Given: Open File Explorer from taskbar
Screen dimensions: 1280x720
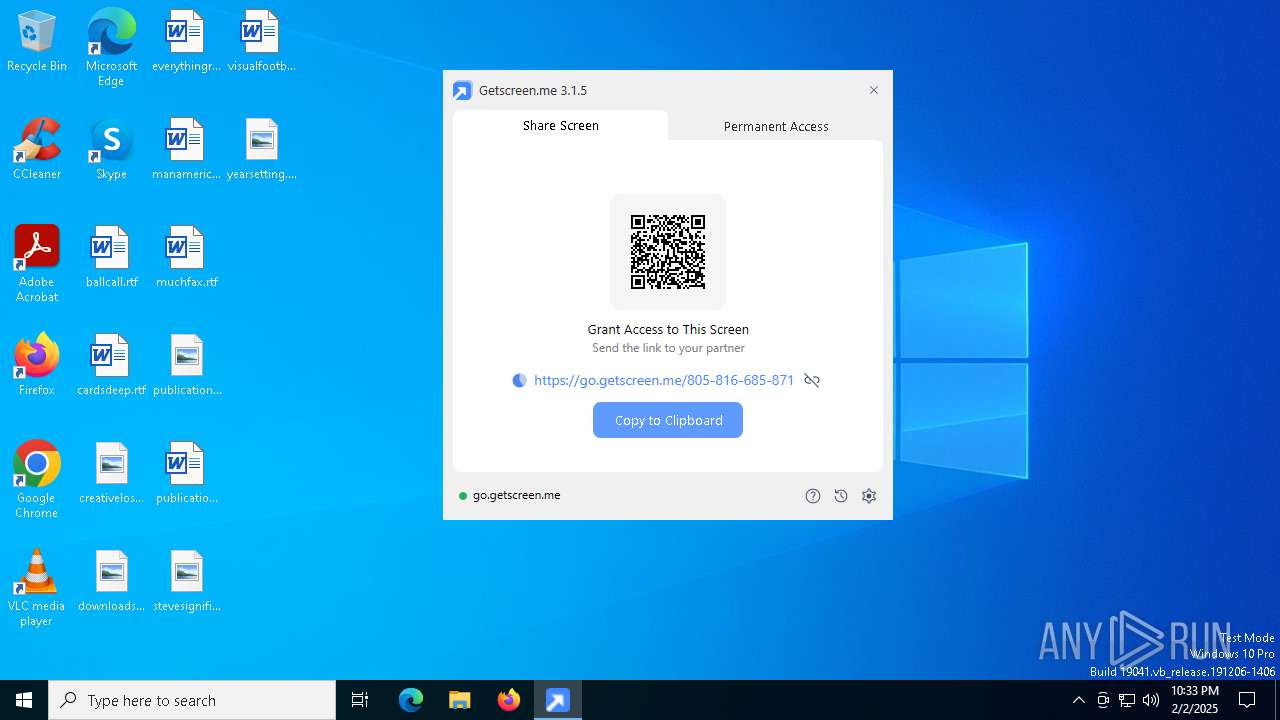Looking at the screenshot, I should coord(459,700).
